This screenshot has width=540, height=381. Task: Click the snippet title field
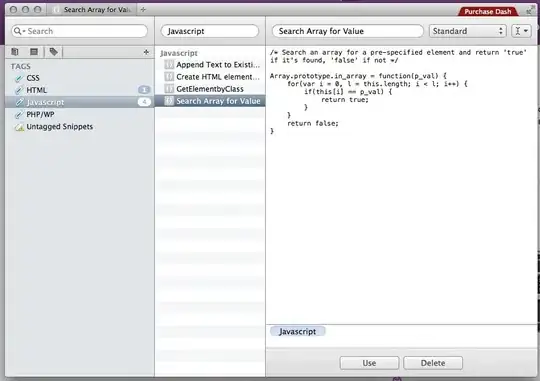click(x=348, y=31)
